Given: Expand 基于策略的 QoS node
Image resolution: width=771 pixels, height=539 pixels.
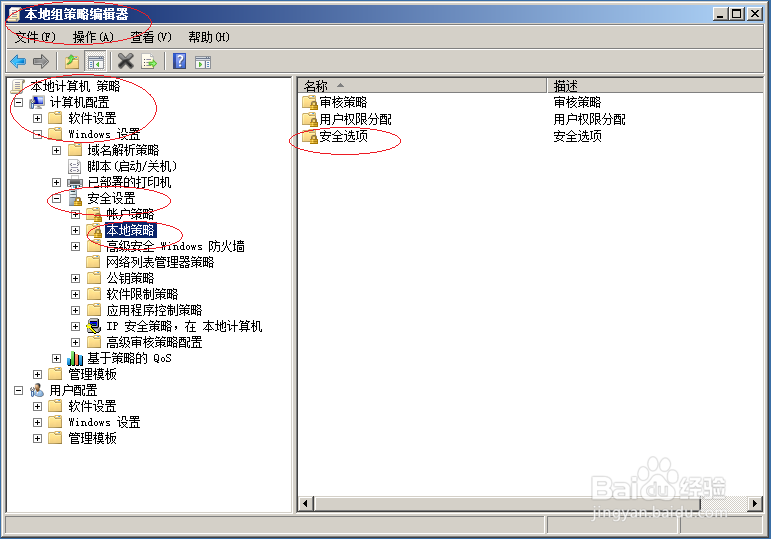Looking at the screenshot, I should (x=57, y=359).
